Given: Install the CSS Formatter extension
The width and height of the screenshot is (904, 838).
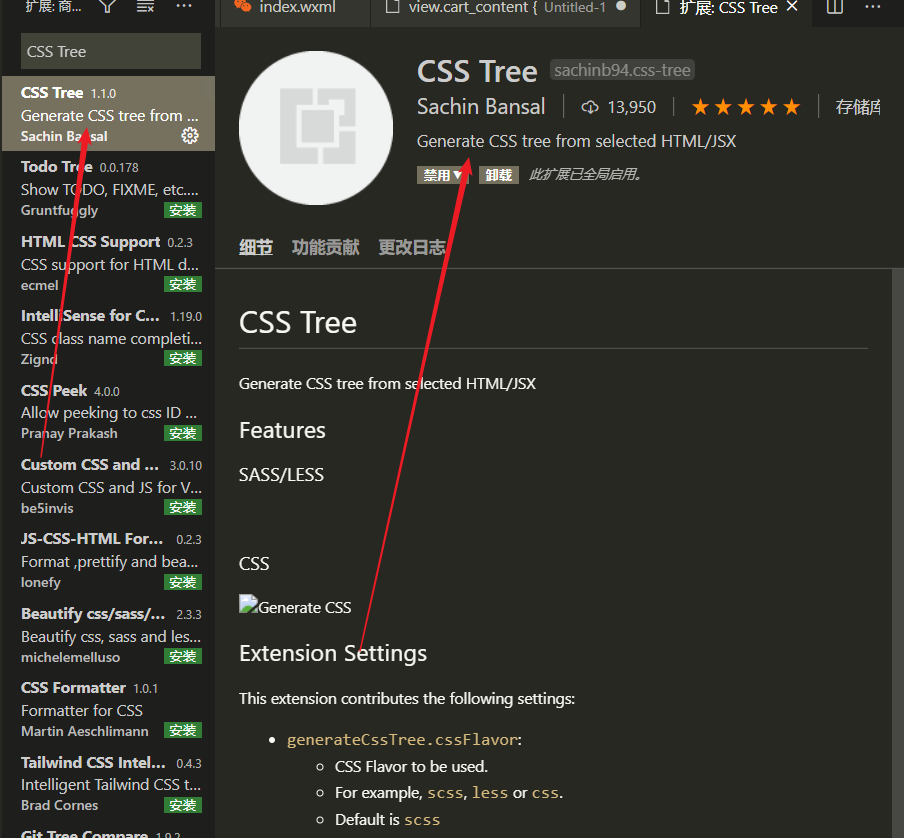Looking at the screenshot, I should pos(183,730).
